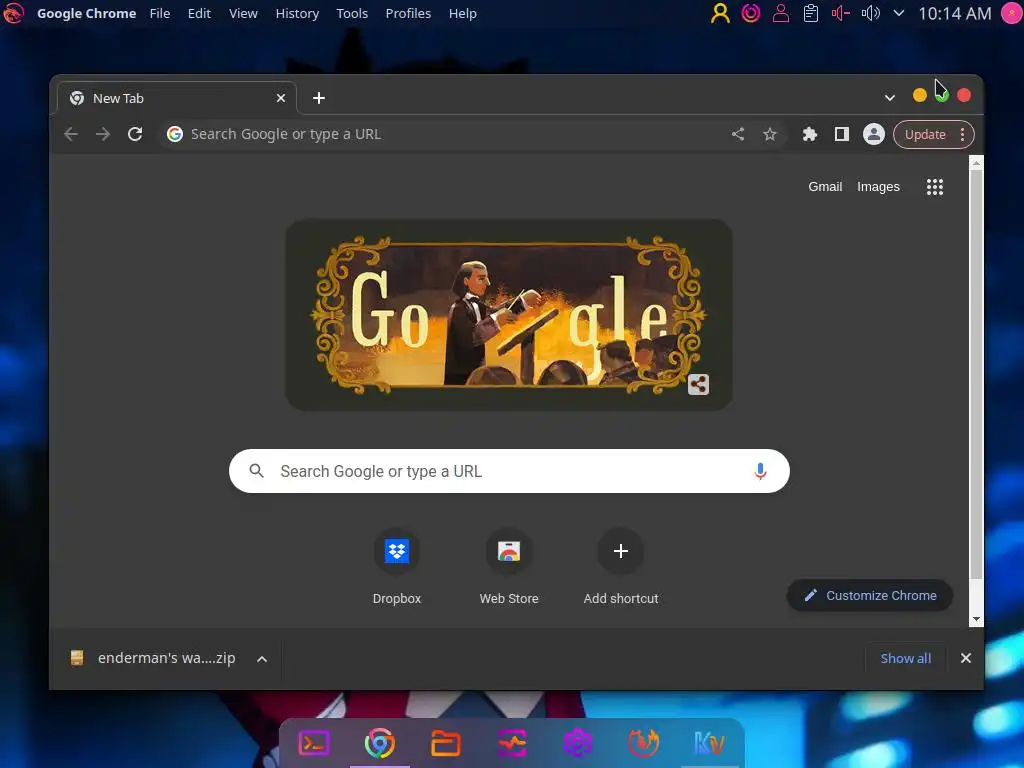This screenshot has height=768, width=1024.
Task: Open a new tab with plus button
Action: point(319,98)
